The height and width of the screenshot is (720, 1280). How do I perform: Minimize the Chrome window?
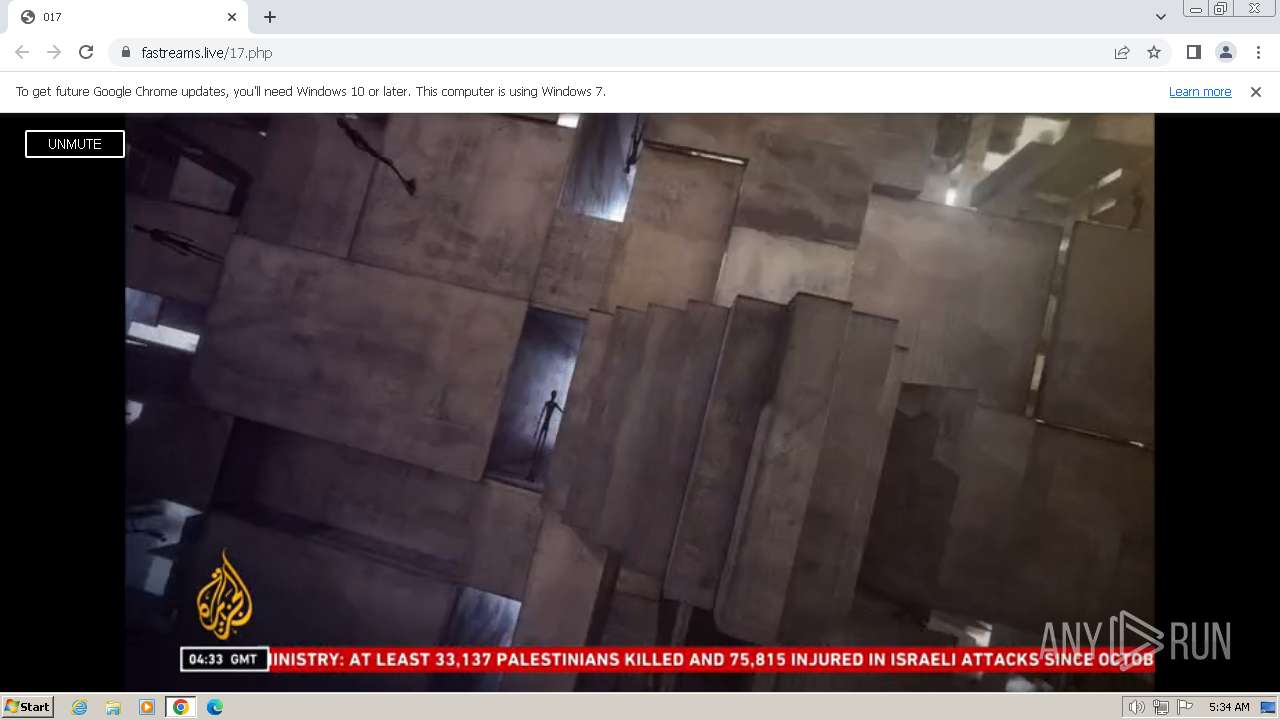click(x=1195, y=9)
